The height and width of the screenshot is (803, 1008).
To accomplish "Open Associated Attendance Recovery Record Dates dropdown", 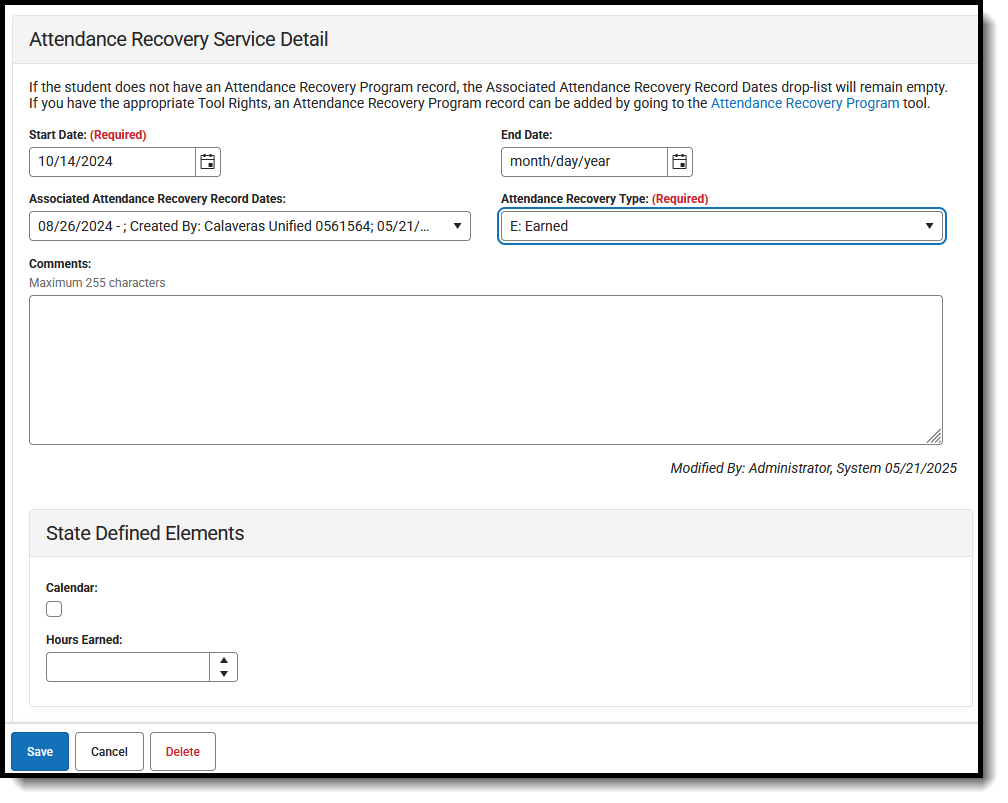I will (x=249, y=226).
